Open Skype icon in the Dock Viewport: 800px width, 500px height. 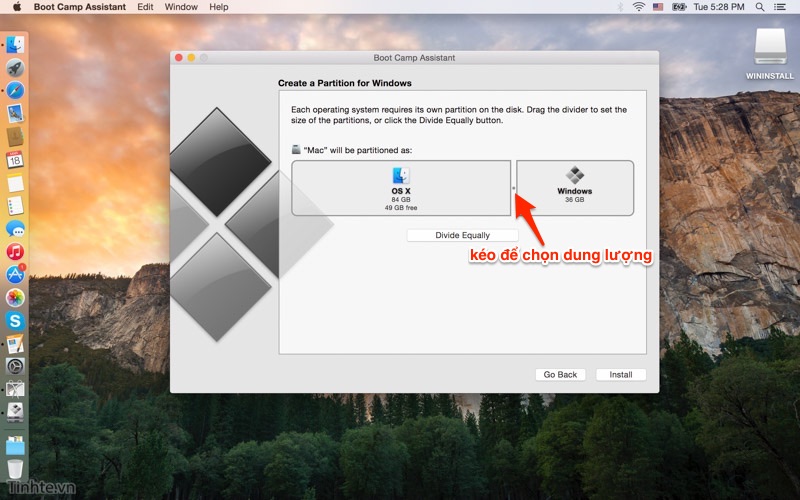[x=15, y=320]
